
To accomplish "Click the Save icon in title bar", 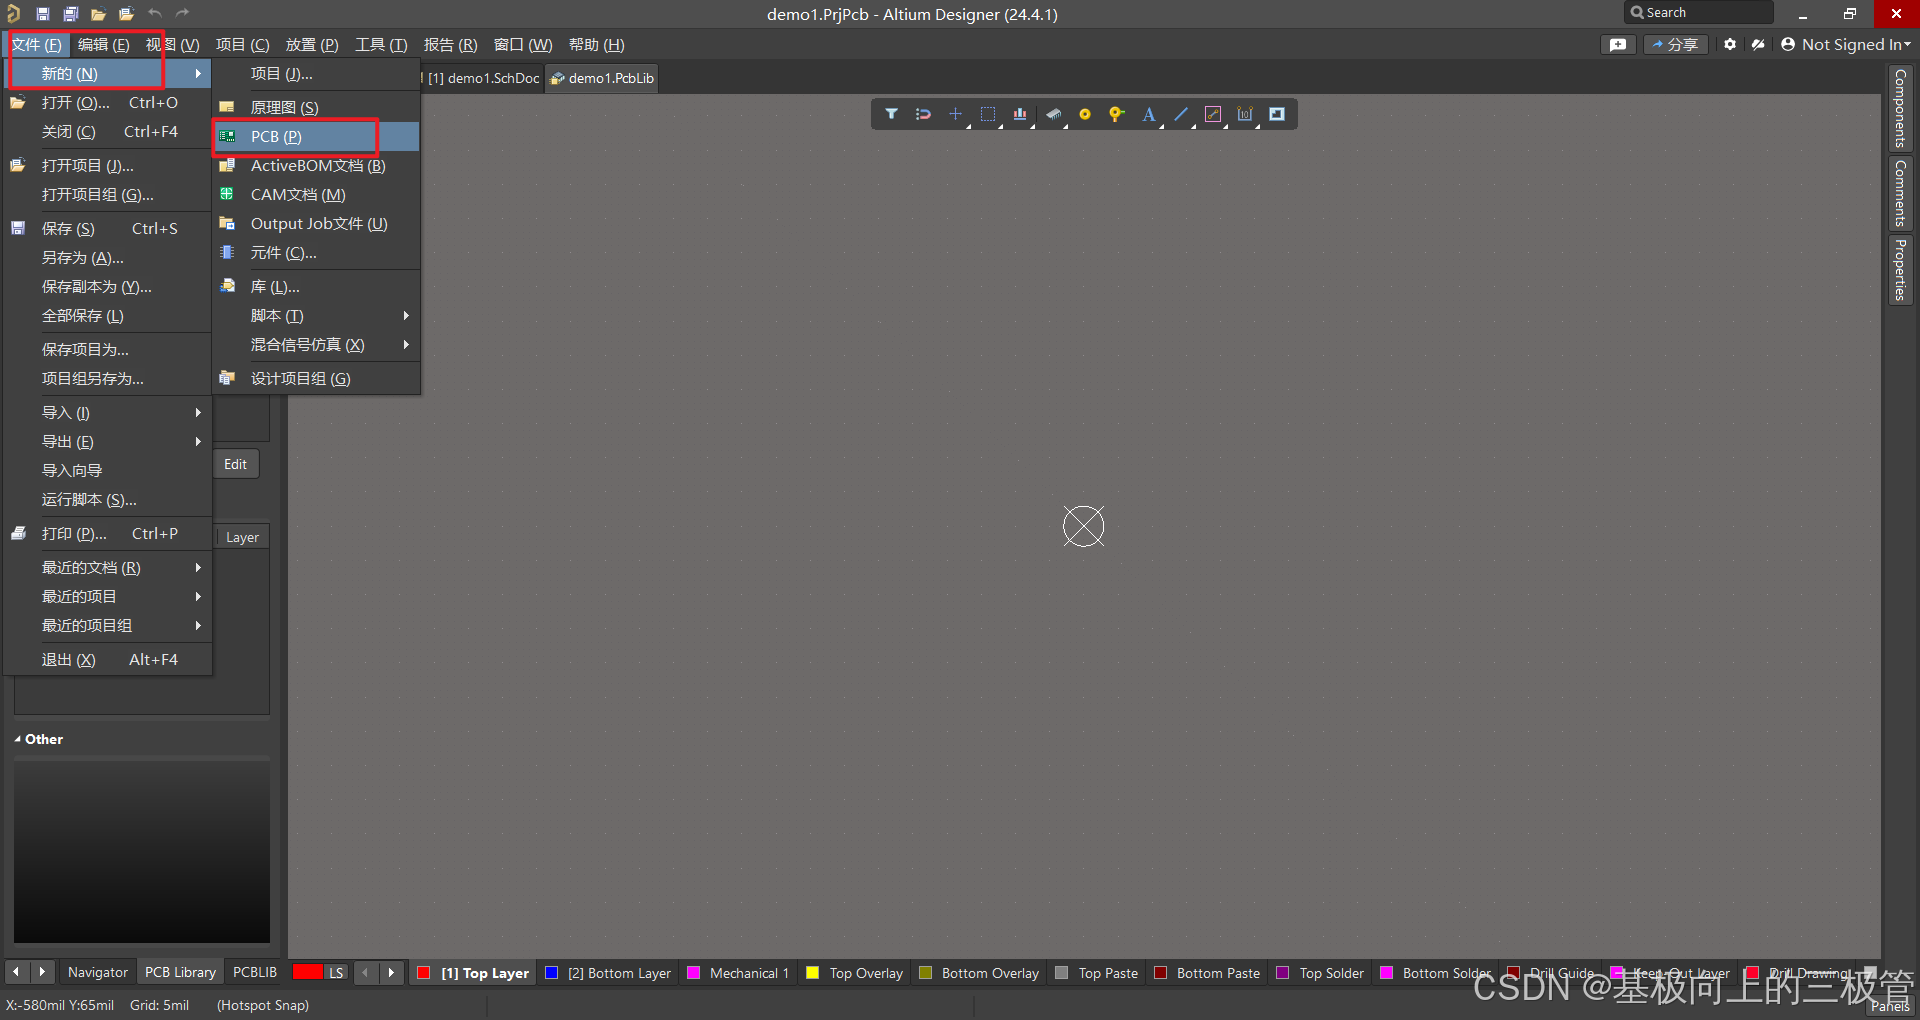I will (43, 14).
